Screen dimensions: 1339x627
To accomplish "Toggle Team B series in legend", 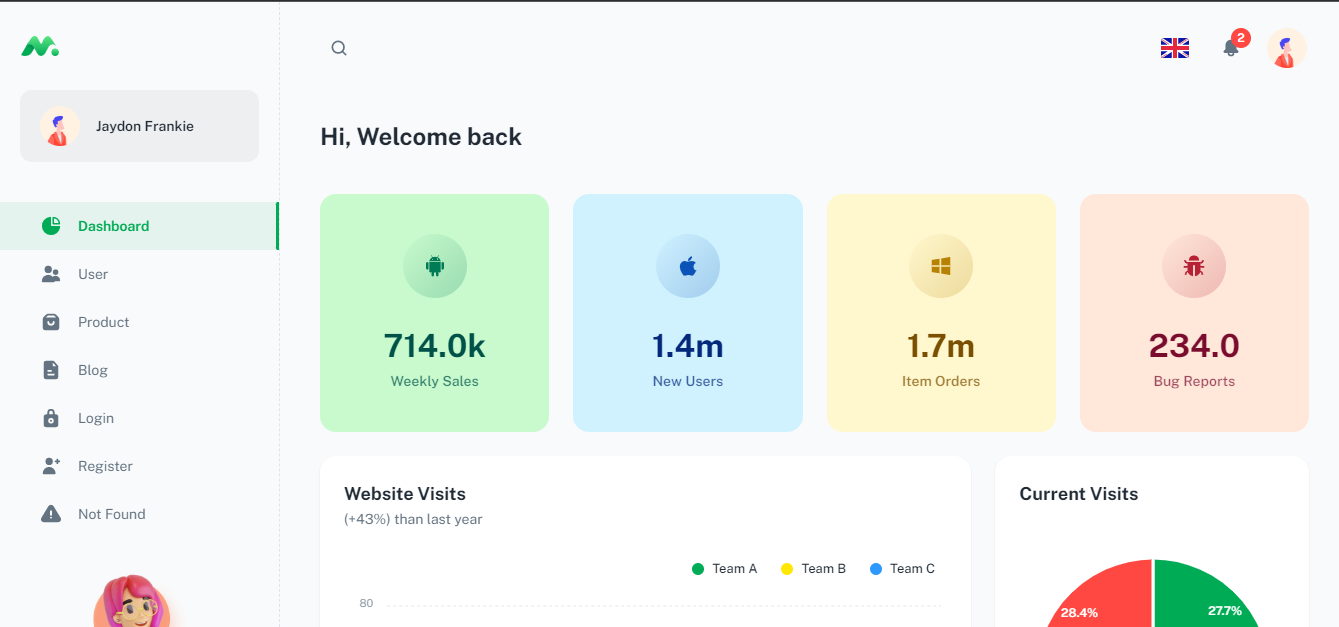I will pos(813,569).
